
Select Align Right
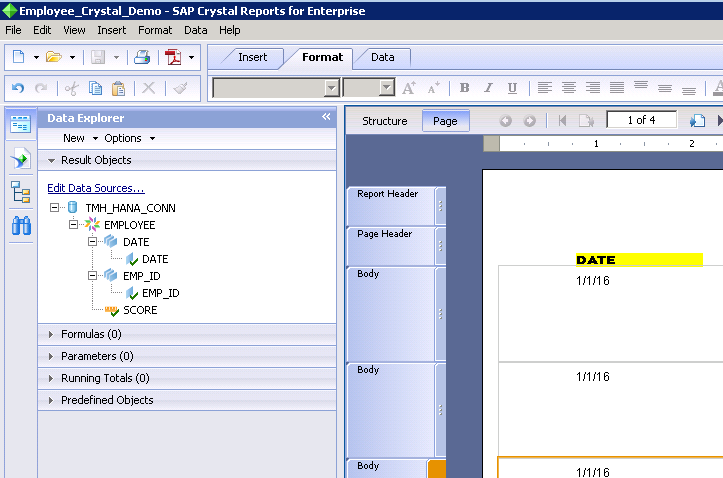593,87
